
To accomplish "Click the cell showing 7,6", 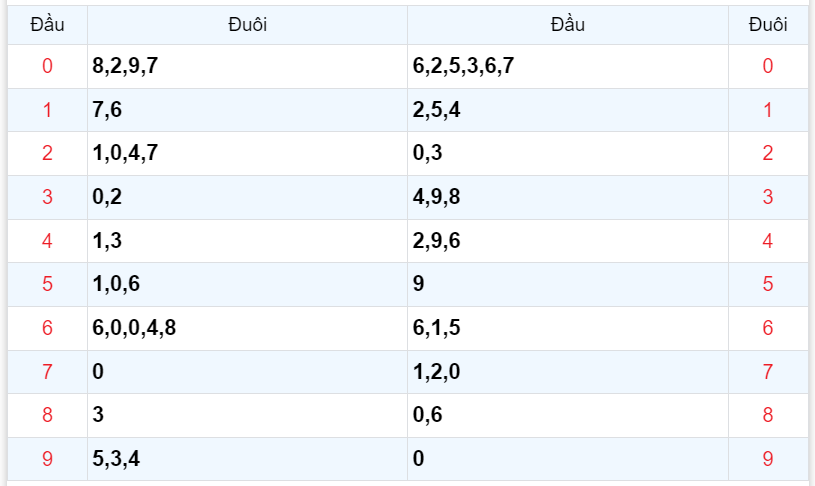I will pos(107,110).
